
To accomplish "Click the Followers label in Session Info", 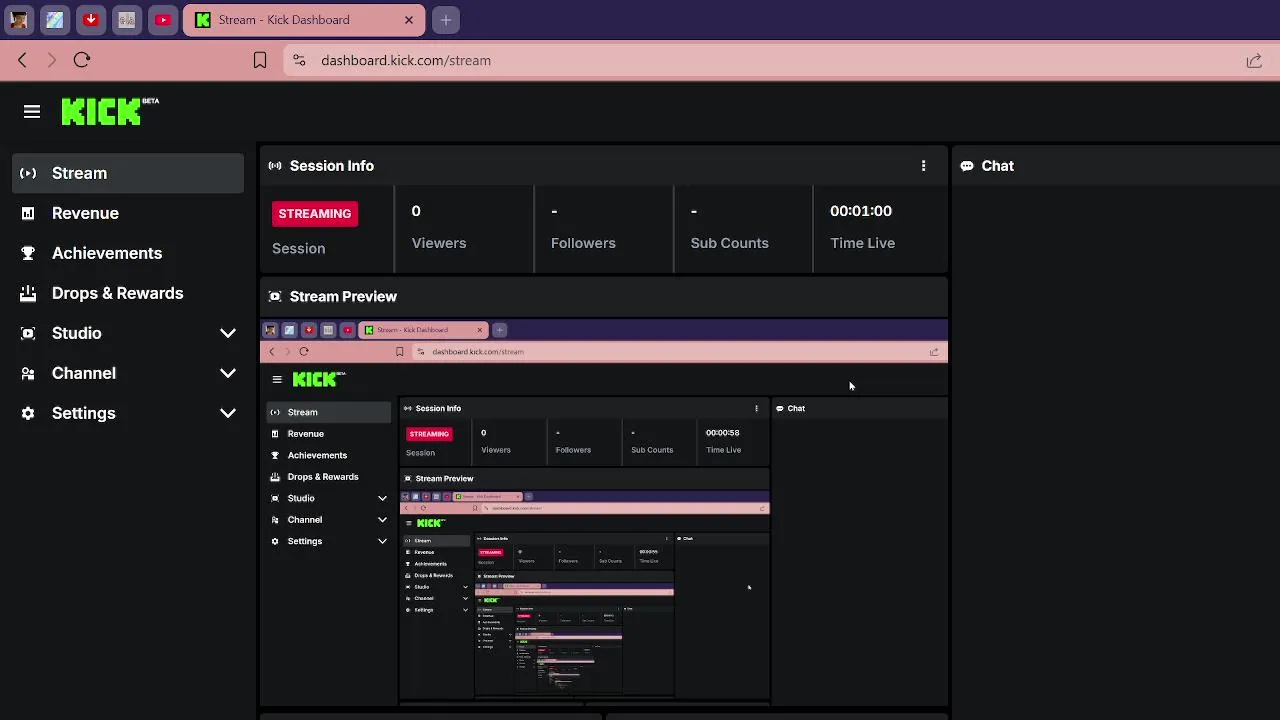I will click(583, 243).
